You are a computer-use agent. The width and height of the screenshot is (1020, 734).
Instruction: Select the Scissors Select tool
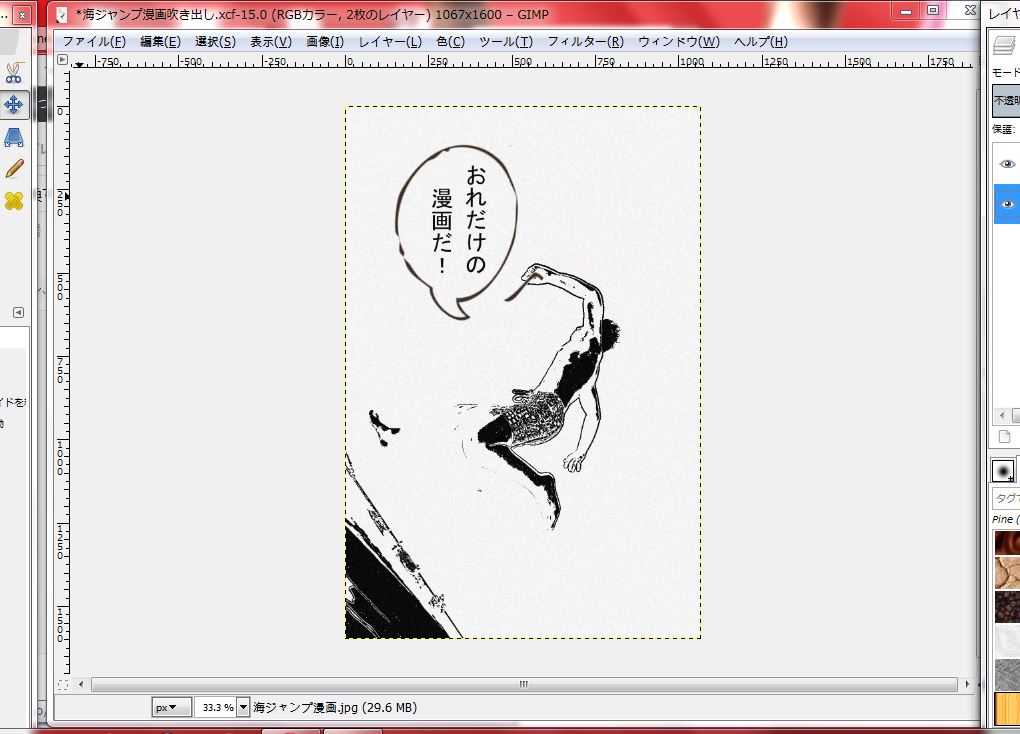pyautogui.click(x=14, y=73)
